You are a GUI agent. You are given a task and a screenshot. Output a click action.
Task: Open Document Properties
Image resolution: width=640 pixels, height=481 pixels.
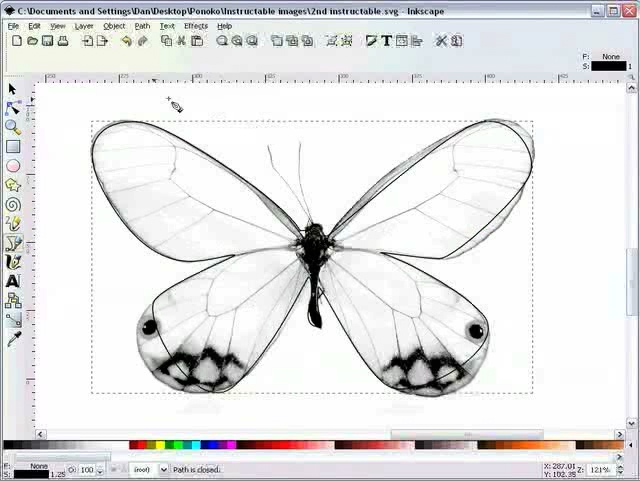pos(457,41)
